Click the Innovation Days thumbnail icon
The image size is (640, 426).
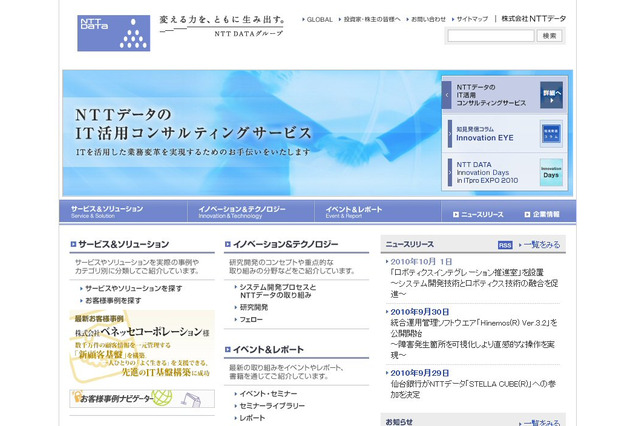click(551, 172)
